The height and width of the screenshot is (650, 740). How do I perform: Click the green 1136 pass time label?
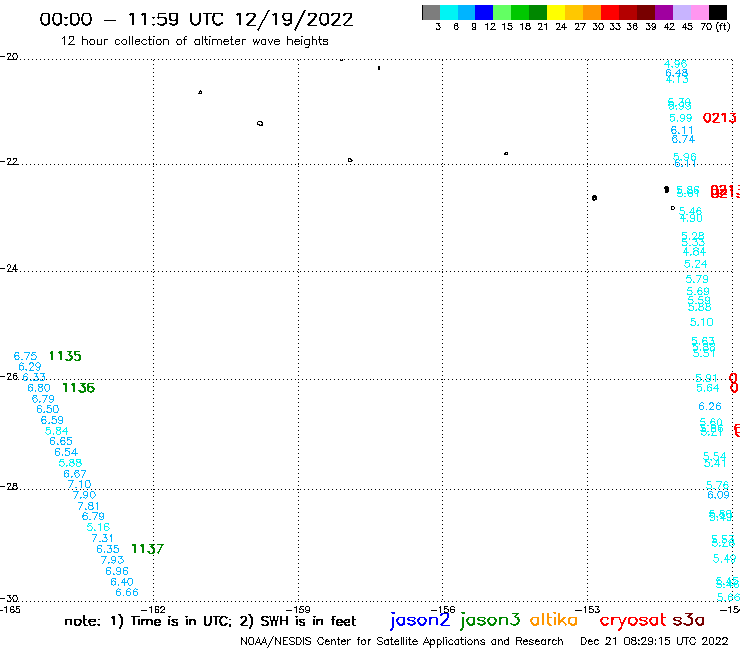79,388
